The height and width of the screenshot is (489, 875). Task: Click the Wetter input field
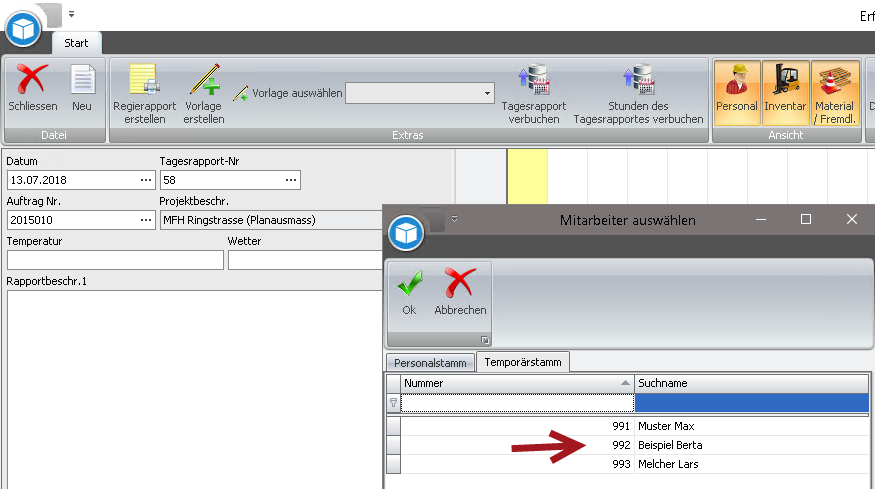[305, 260]
